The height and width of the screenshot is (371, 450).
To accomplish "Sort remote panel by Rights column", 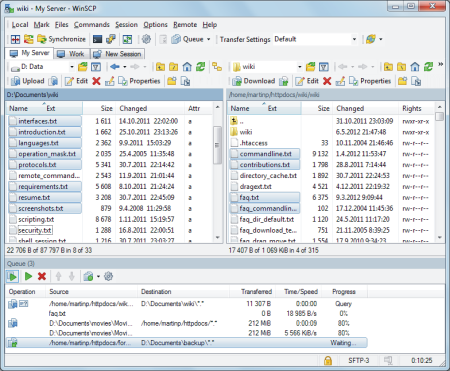I will [417, 108].
